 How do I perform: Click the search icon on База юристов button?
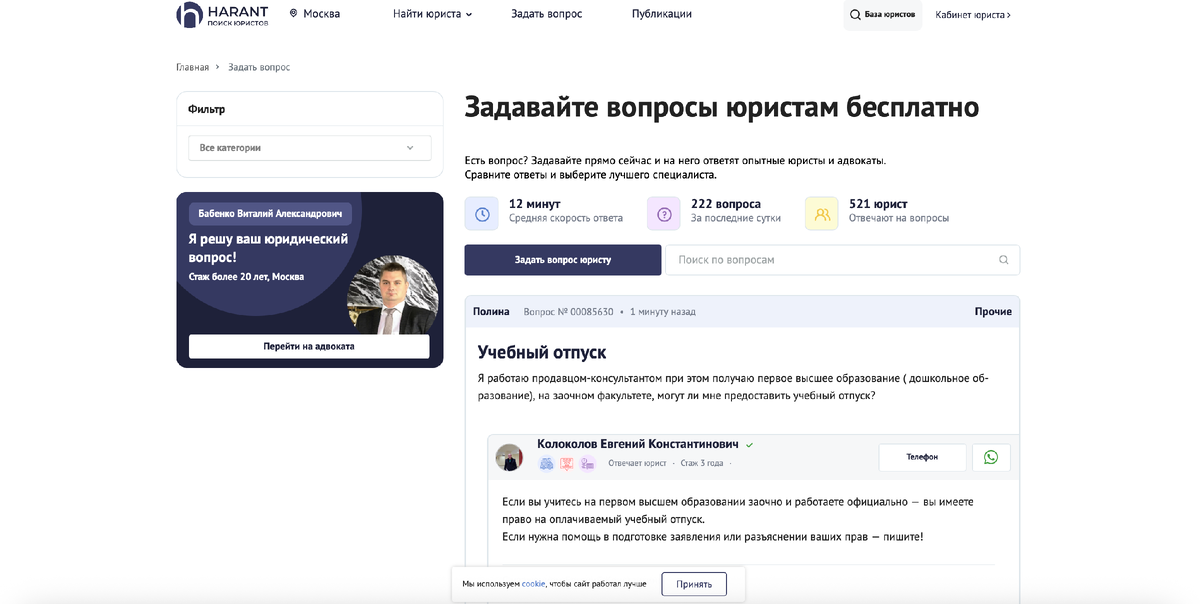click(x=855, y=15)
